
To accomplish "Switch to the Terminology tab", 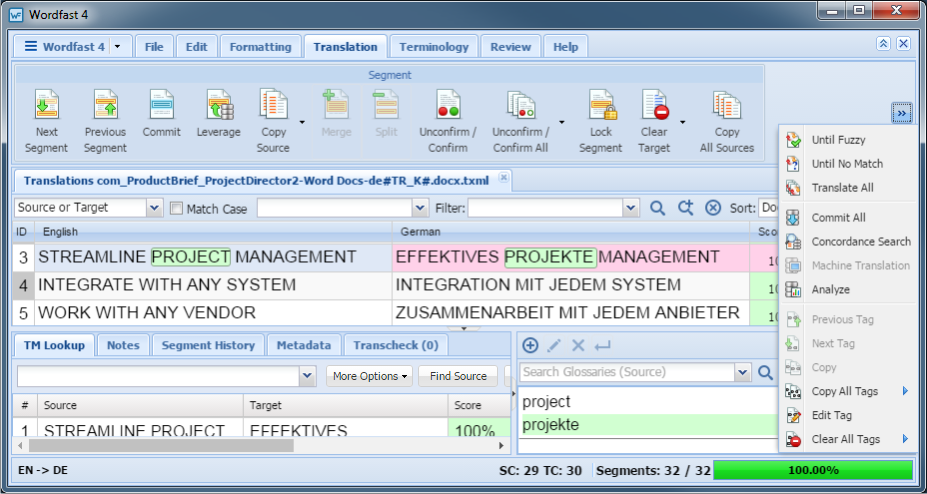I will click(x=434, y=47).
